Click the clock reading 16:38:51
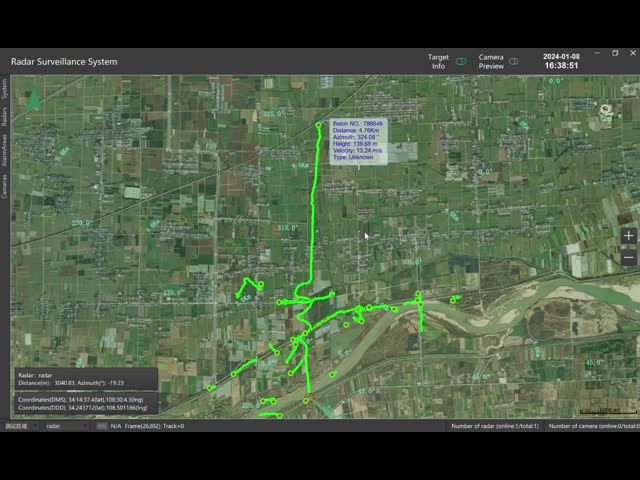 coord(561,66)
